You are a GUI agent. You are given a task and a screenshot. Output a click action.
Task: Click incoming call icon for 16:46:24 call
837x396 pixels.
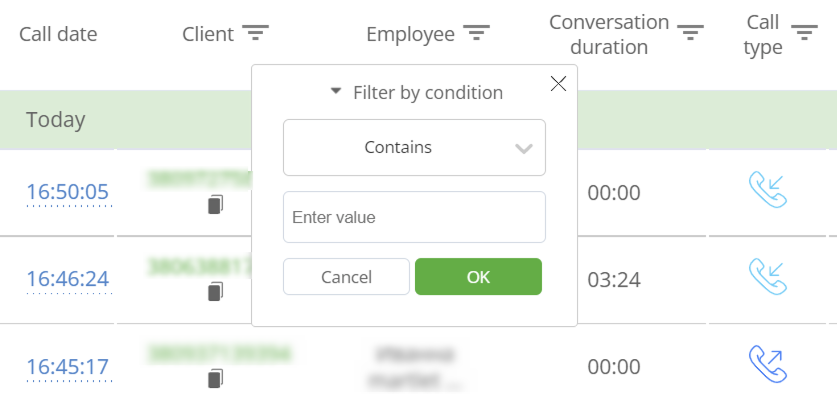[x=768, y=276]
